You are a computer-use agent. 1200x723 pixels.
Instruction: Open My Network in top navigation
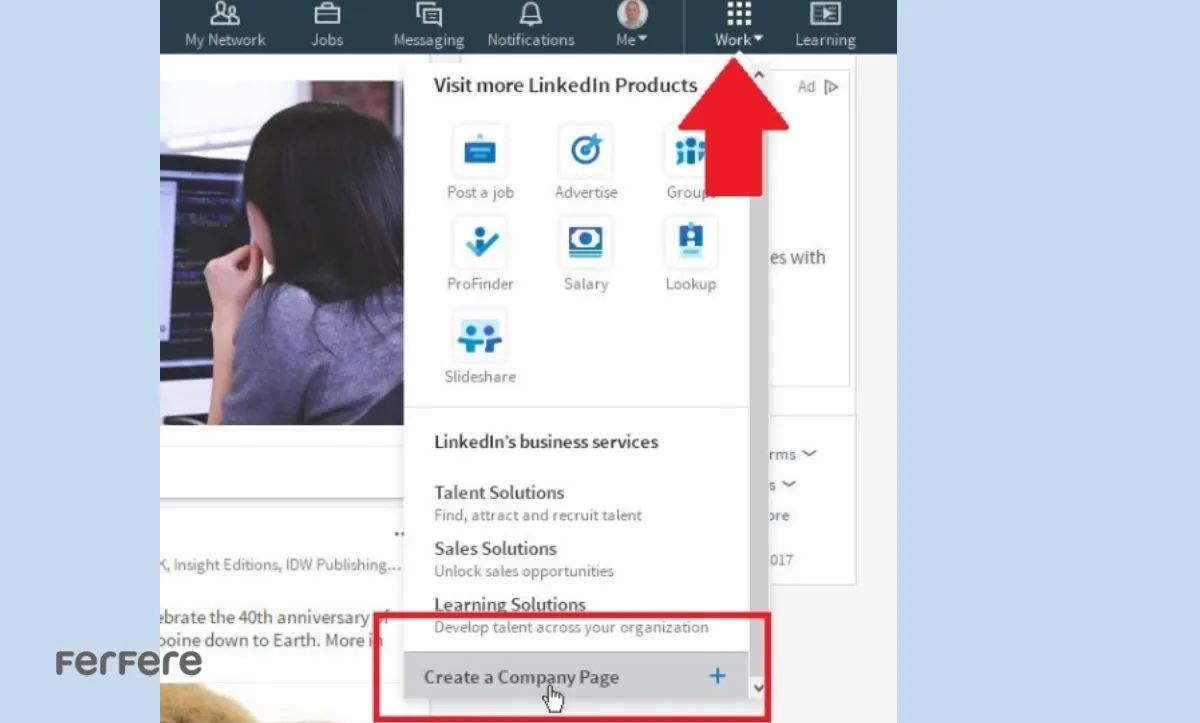pos(225,26)
